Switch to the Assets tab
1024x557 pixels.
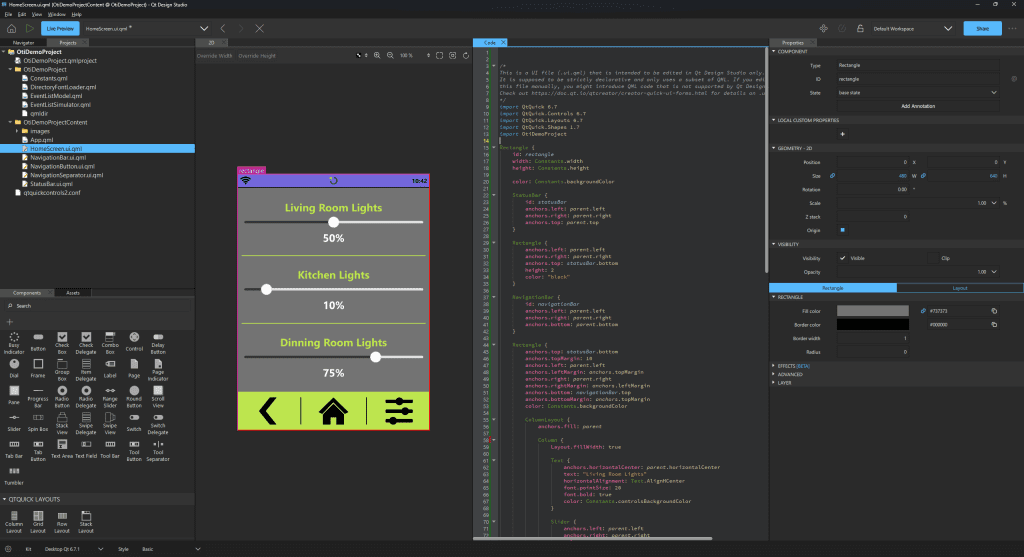pyautogui.click(x=72, y=293)
